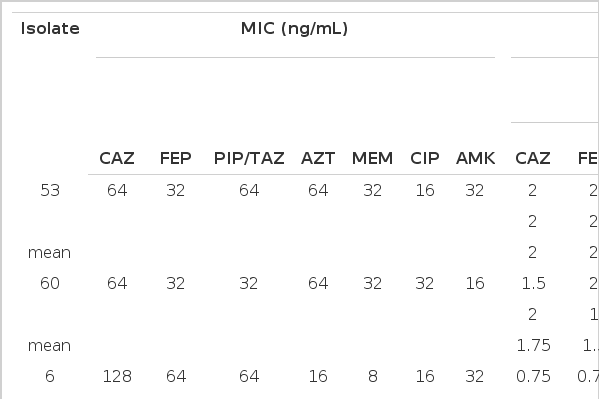Click the second mean row label

click(50, 346)
